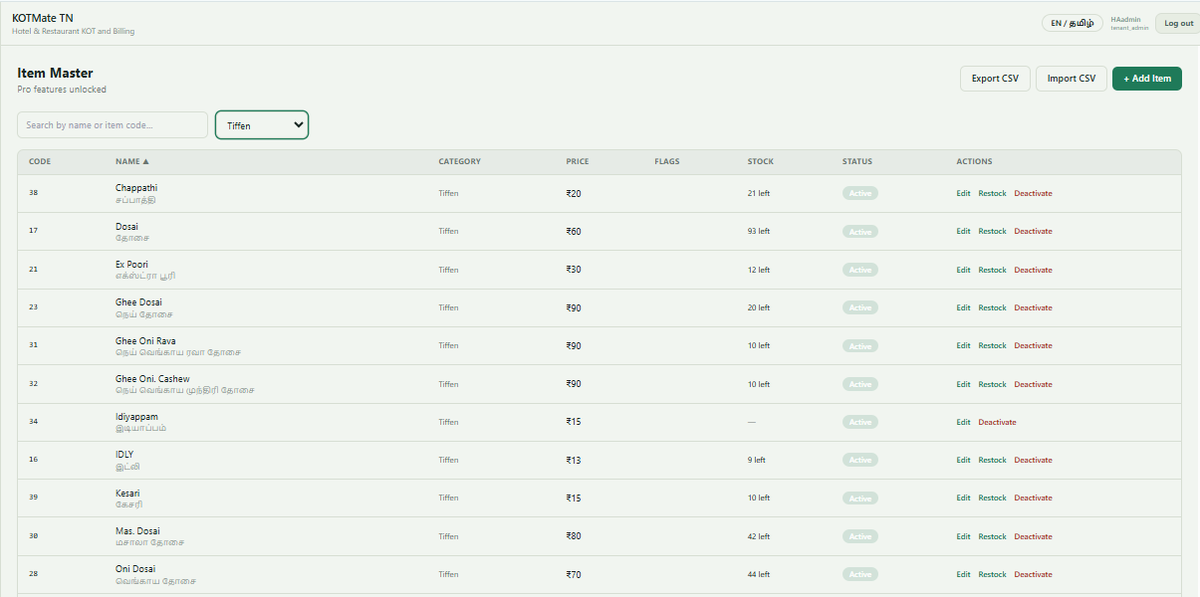The width and height of the screenshot is (1200, 597).
Task: Edit the Kesari item
Action: (x=963, y=498)
